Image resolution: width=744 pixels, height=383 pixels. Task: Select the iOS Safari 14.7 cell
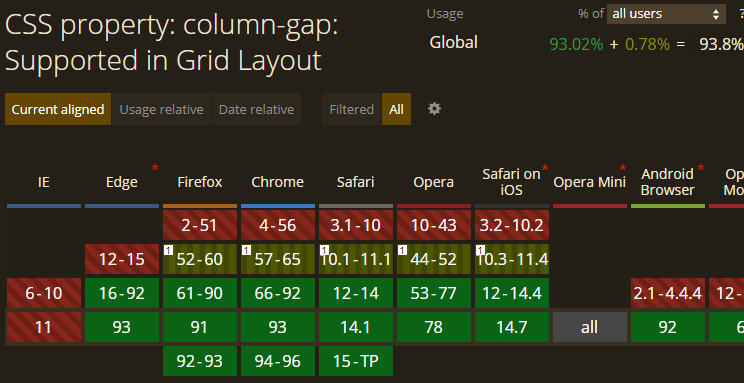pos(512,327)
